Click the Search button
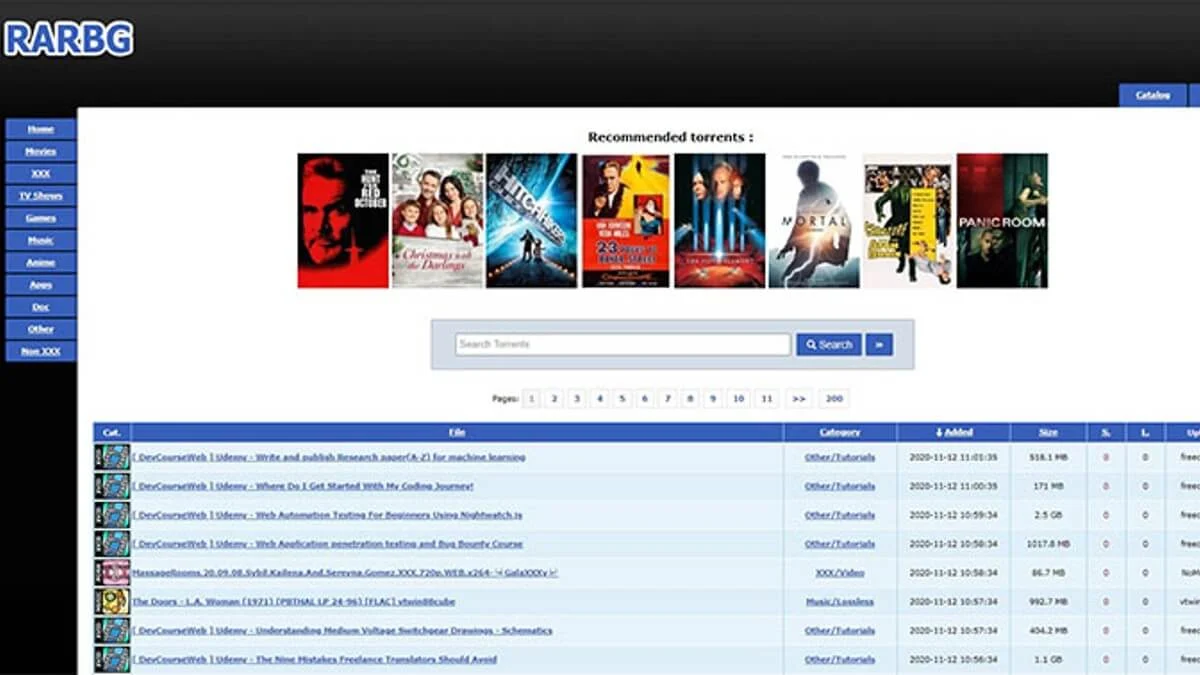Image resolution: width=1200 pixels, height=675 pixels. coord(829,344)
